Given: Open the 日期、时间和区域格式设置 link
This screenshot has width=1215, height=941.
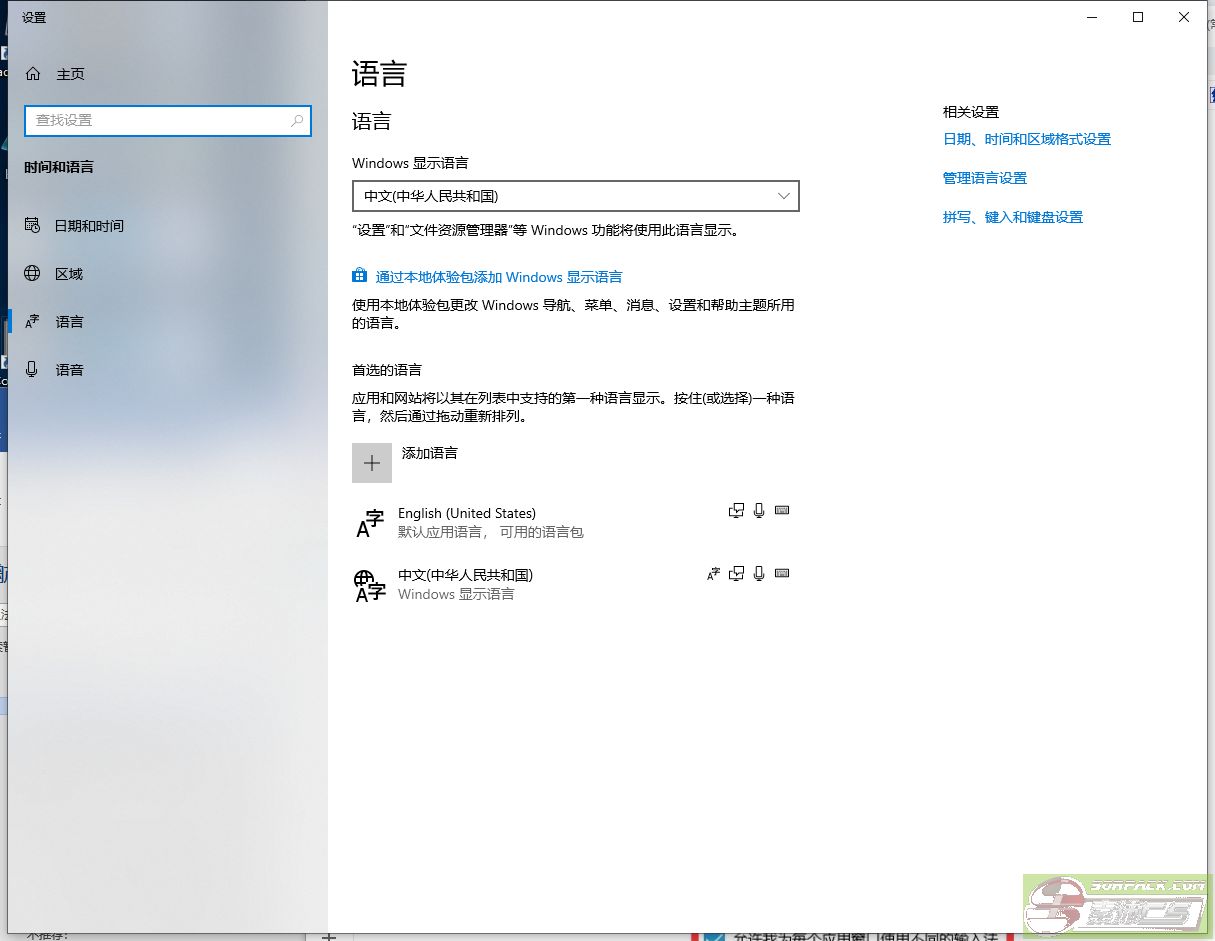Looking at the screenshot, I should coord(1026,140).
